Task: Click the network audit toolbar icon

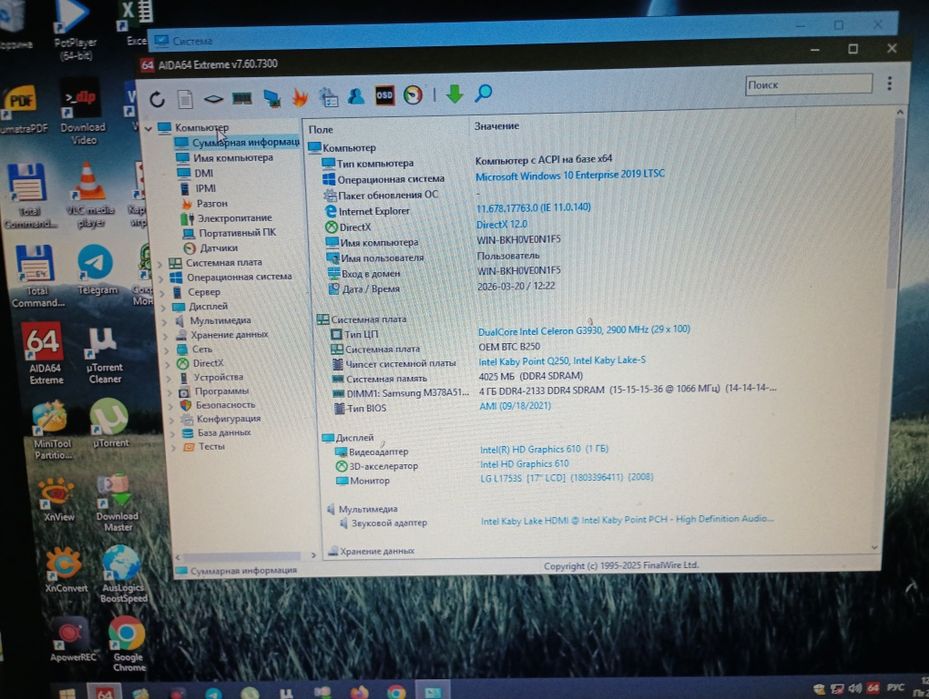Action: coord(329,97)
